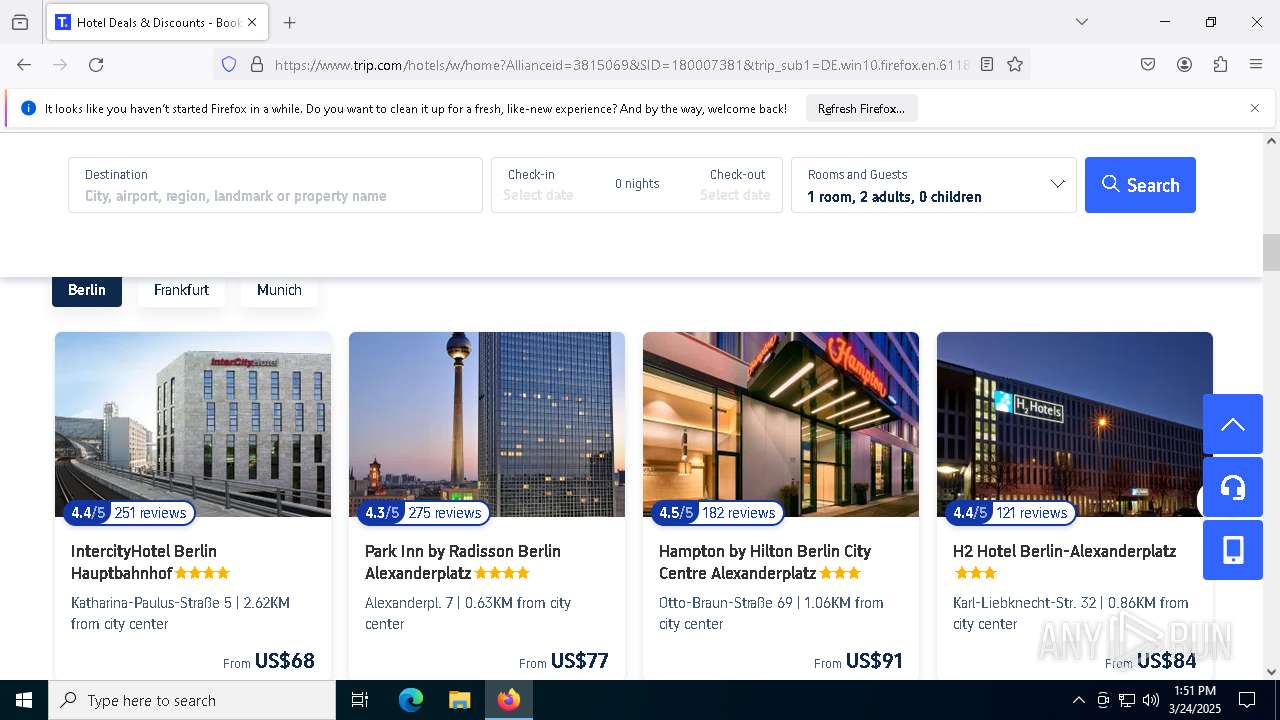Switch to the Munich tab
The height and width of the screenshot is (720, 1280).
point(279,290)
